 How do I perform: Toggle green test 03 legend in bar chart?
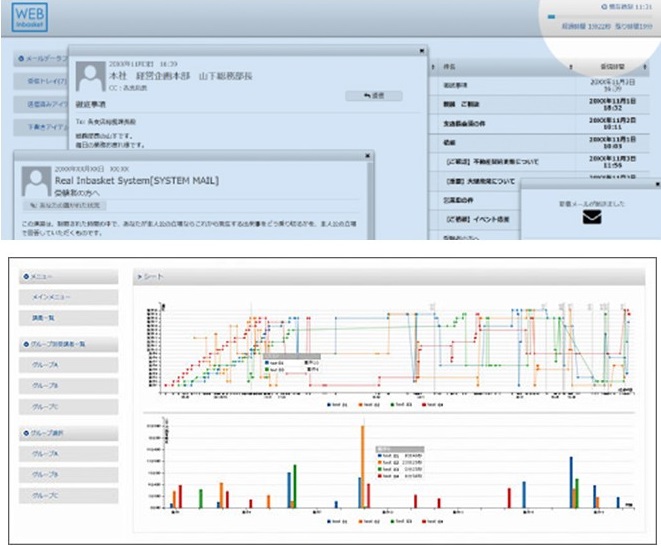click(400, 522)
